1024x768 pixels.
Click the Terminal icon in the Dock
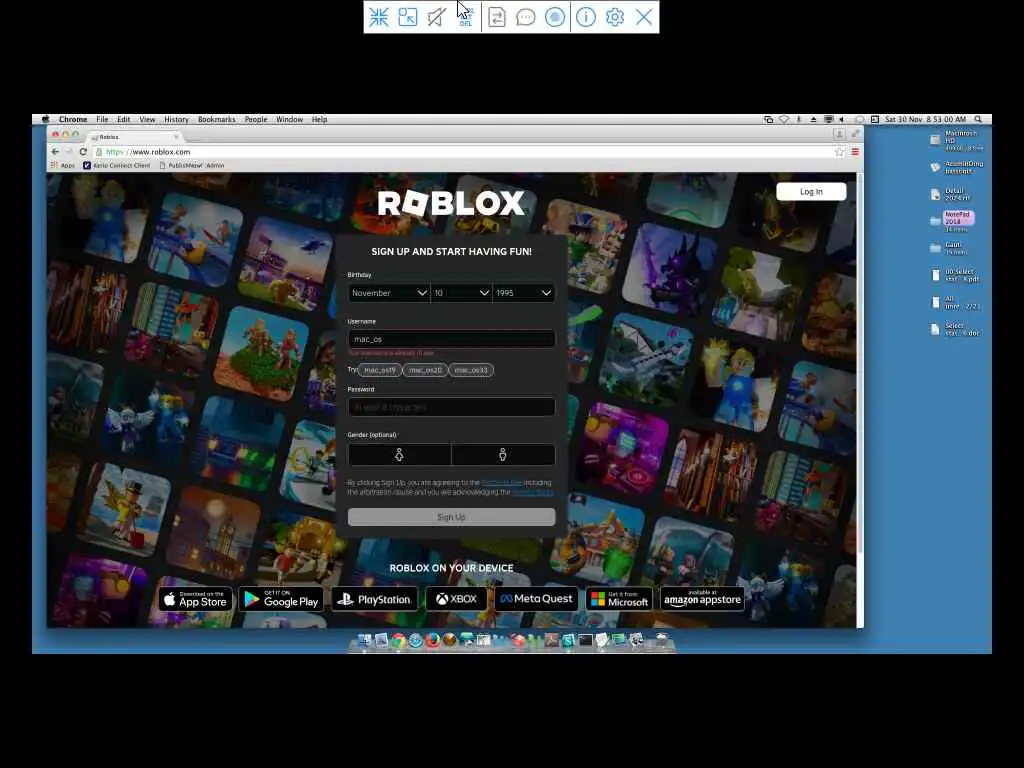tap(585, 640)
